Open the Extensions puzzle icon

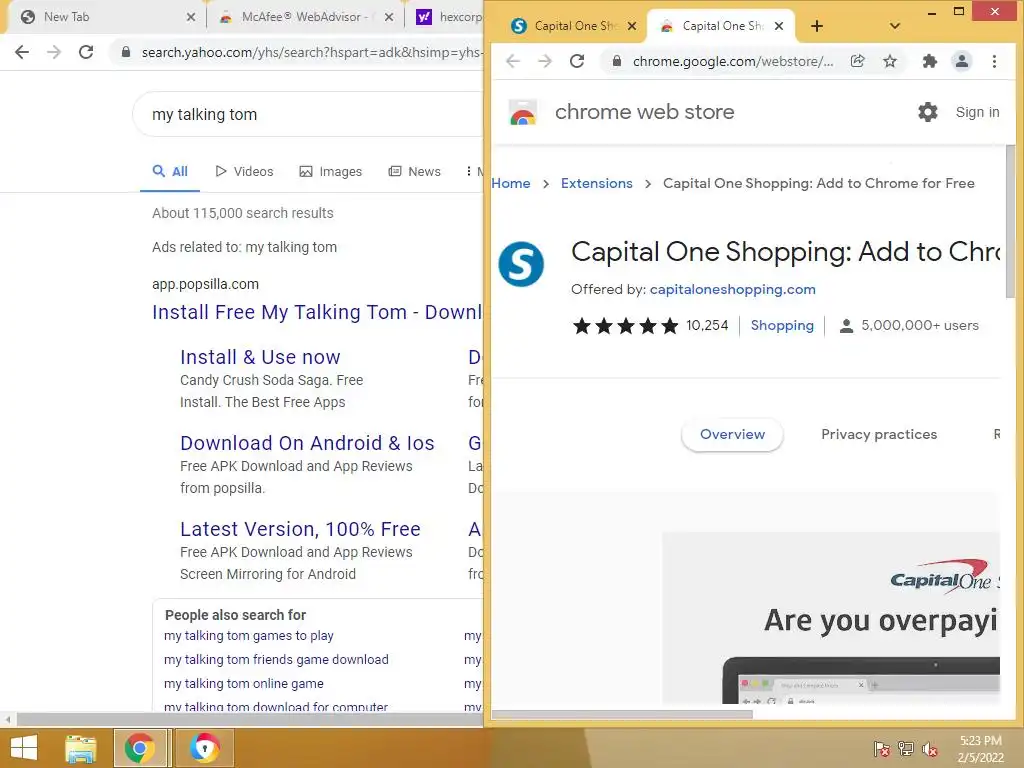click(929, 61)
